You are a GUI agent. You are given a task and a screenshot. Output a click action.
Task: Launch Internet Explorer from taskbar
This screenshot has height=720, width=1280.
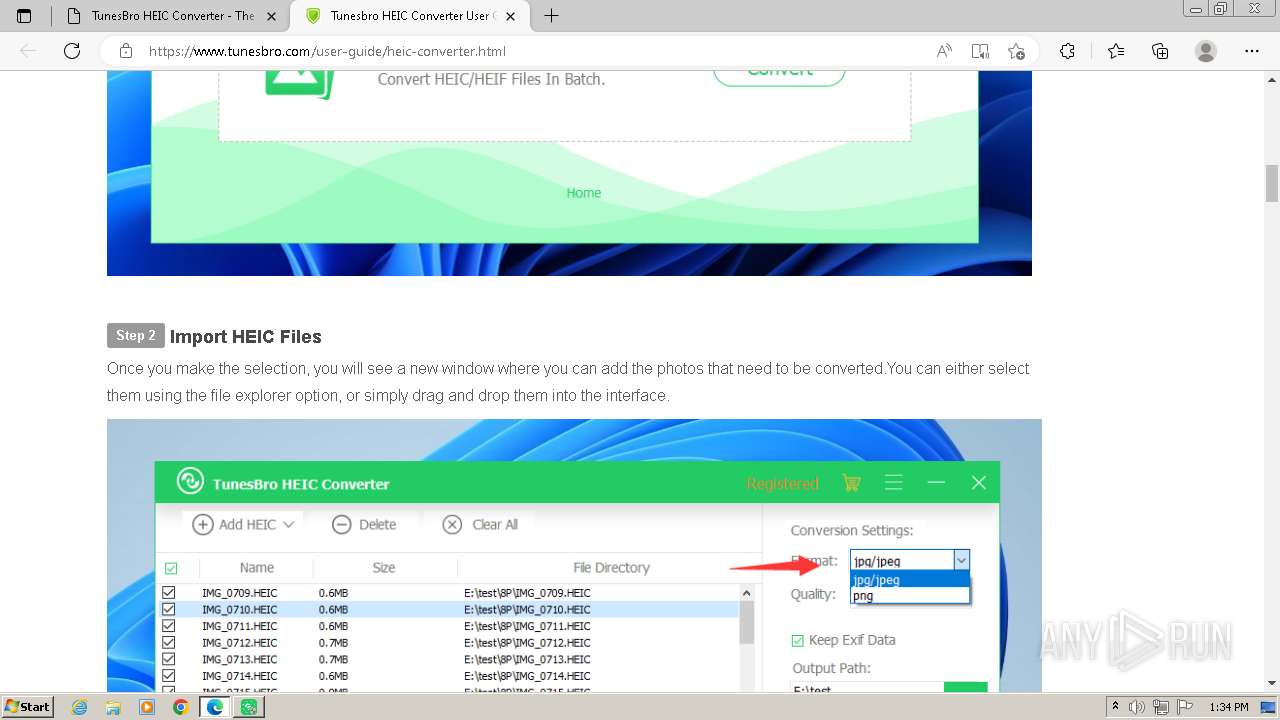(80, 707)
